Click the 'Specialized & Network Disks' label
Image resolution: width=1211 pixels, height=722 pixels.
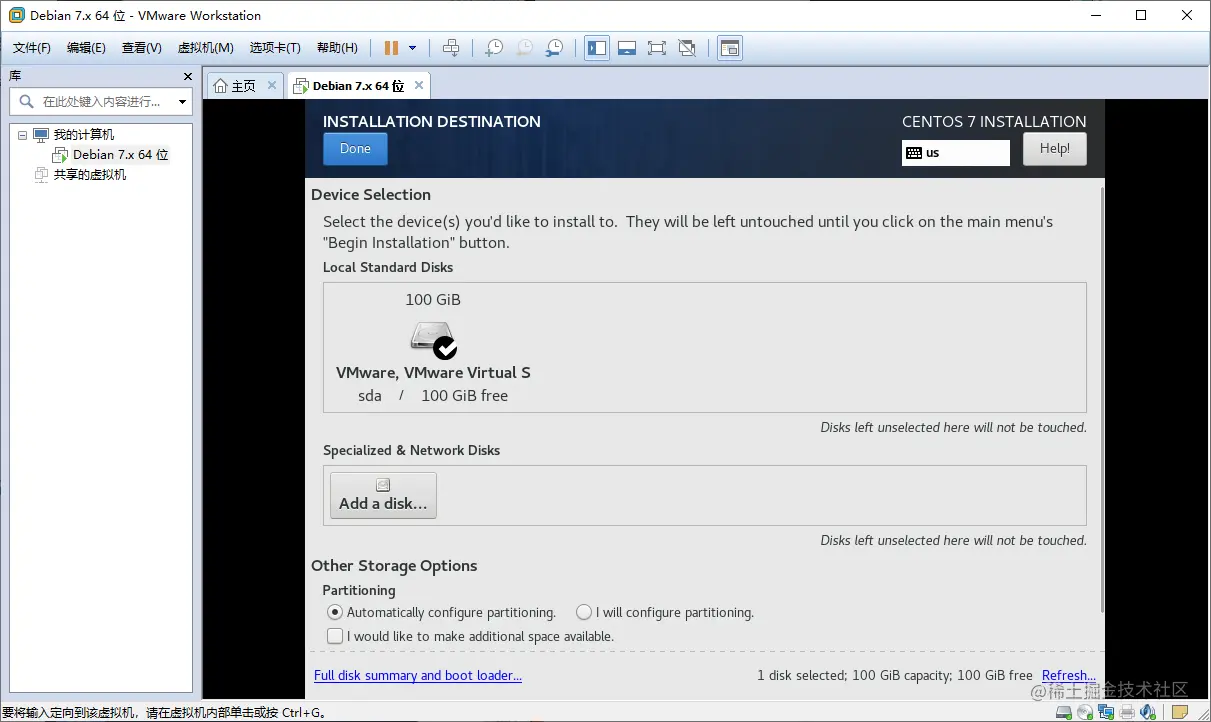click(411, 451)
